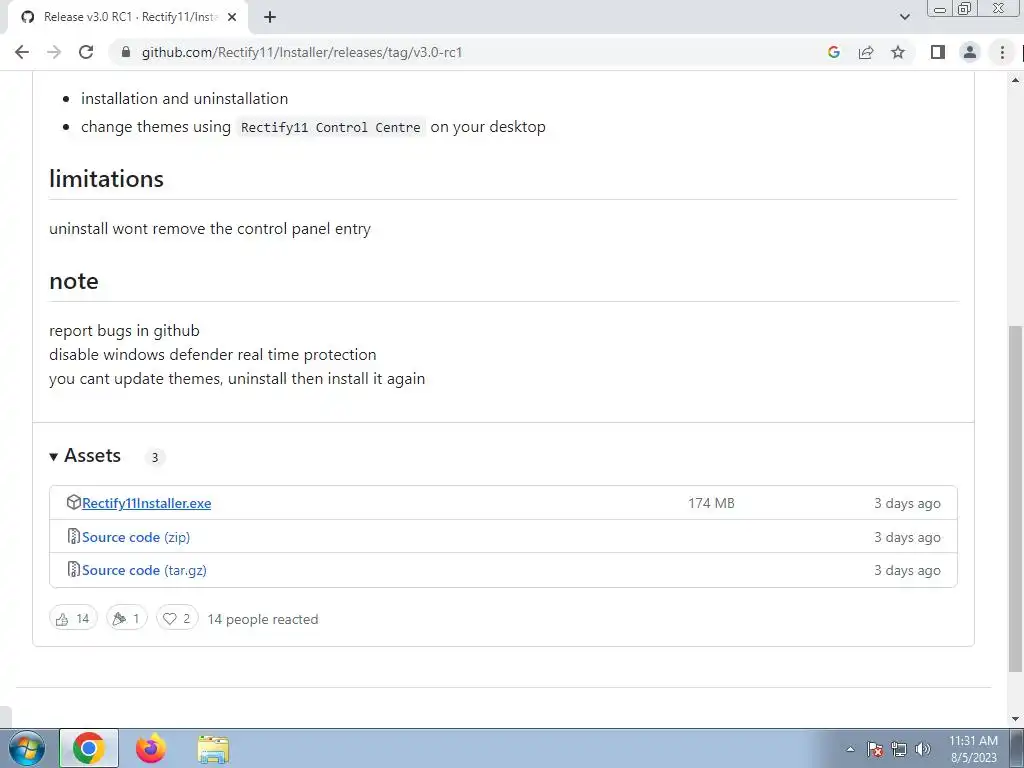Click the 174 MB file size
1024x768 pixels.
coord(711,503)
